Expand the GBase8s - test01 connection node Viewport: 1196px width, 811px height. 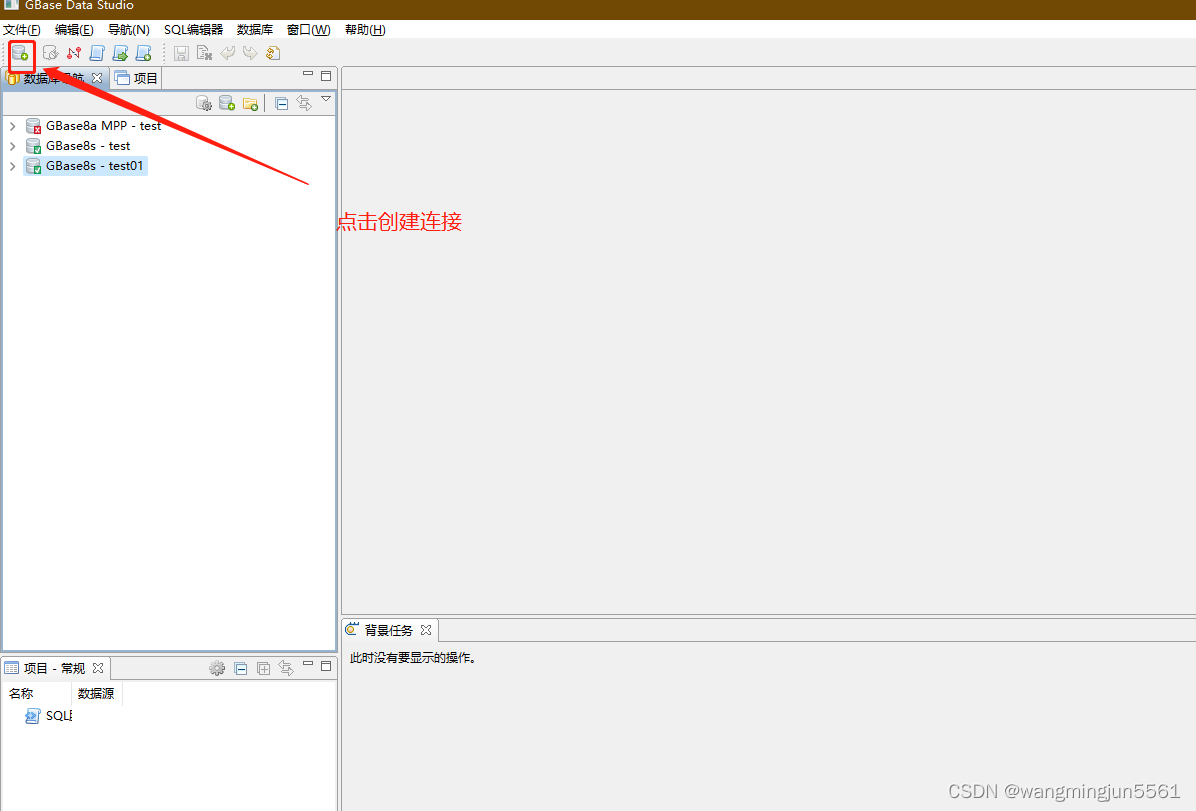(12, 165)
